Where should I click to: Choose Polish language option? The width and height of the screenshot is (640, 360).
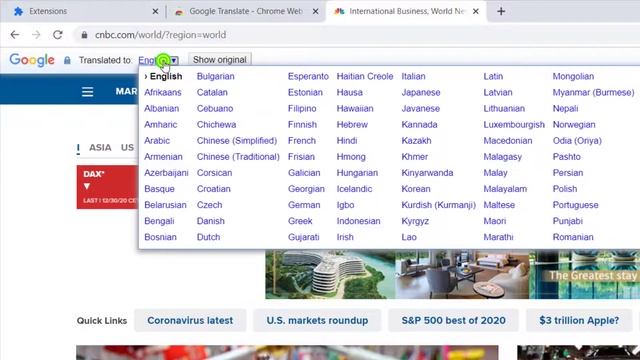point(565,189)
